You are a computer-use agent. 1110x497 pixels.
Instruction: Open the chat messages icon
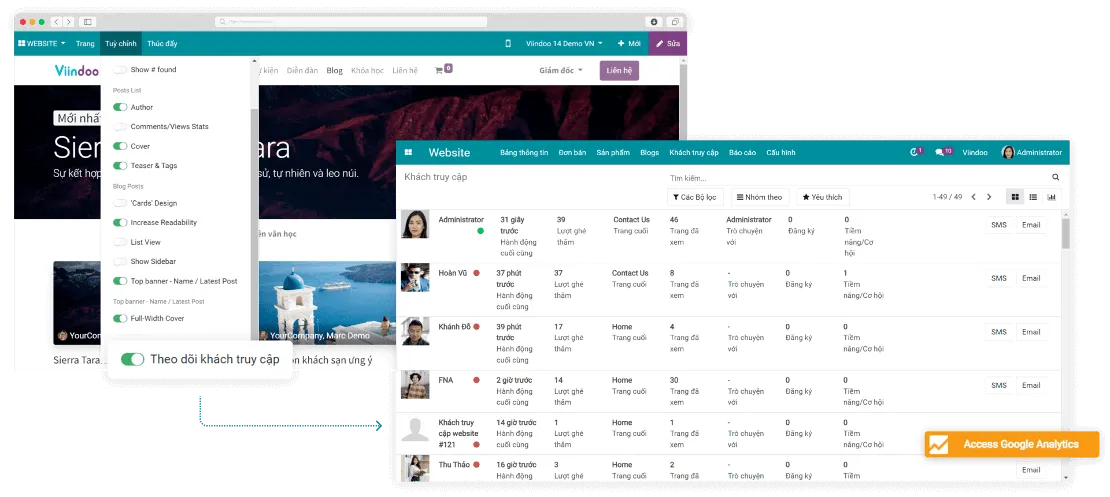pyautogui.click(x=941, y=152)
